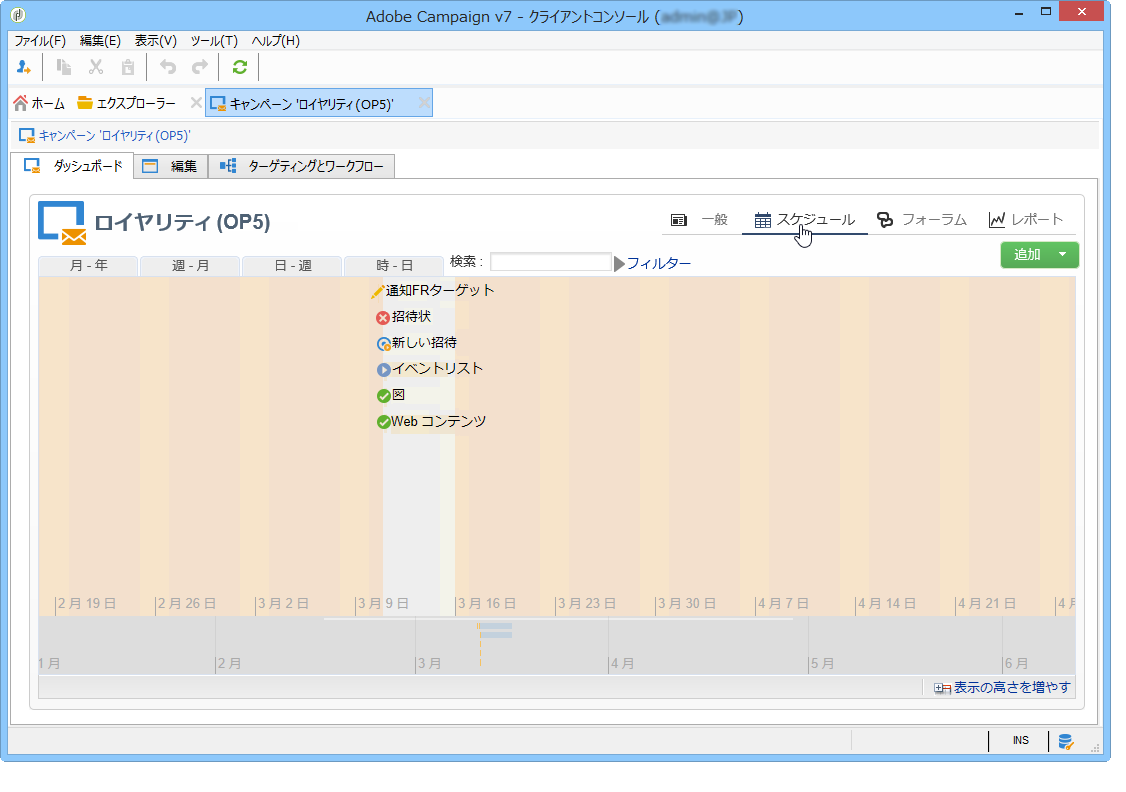Switch to the ダッシュボード tab
Viewport: 1126px width, 792px height.
click(73, 166)
